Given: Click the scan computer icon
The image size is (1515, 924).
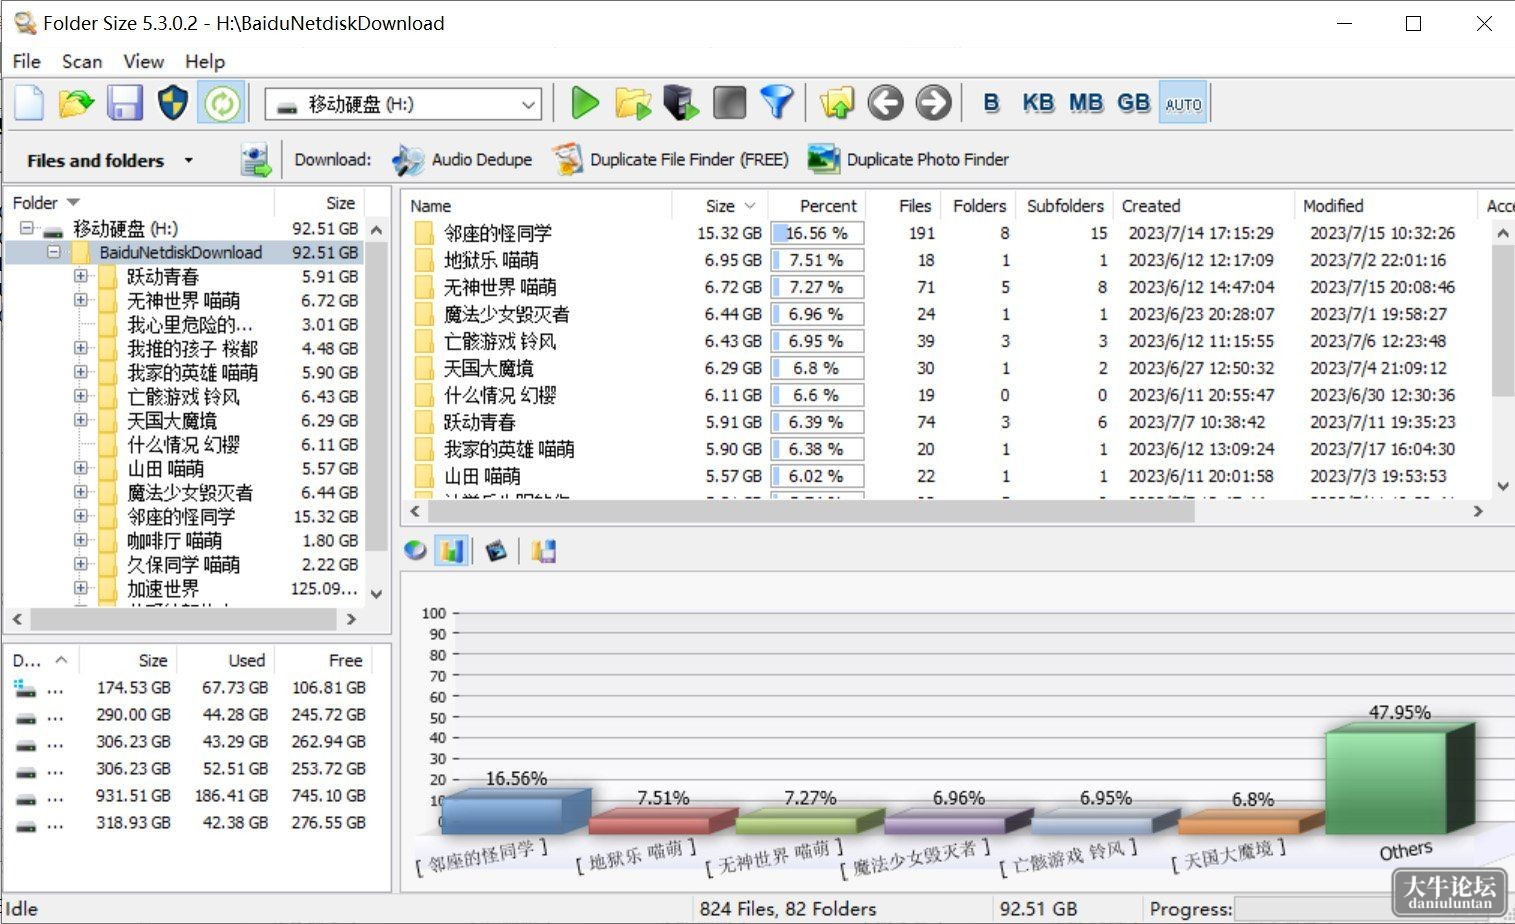Looking at the screenshot, I should coord(681,102).
